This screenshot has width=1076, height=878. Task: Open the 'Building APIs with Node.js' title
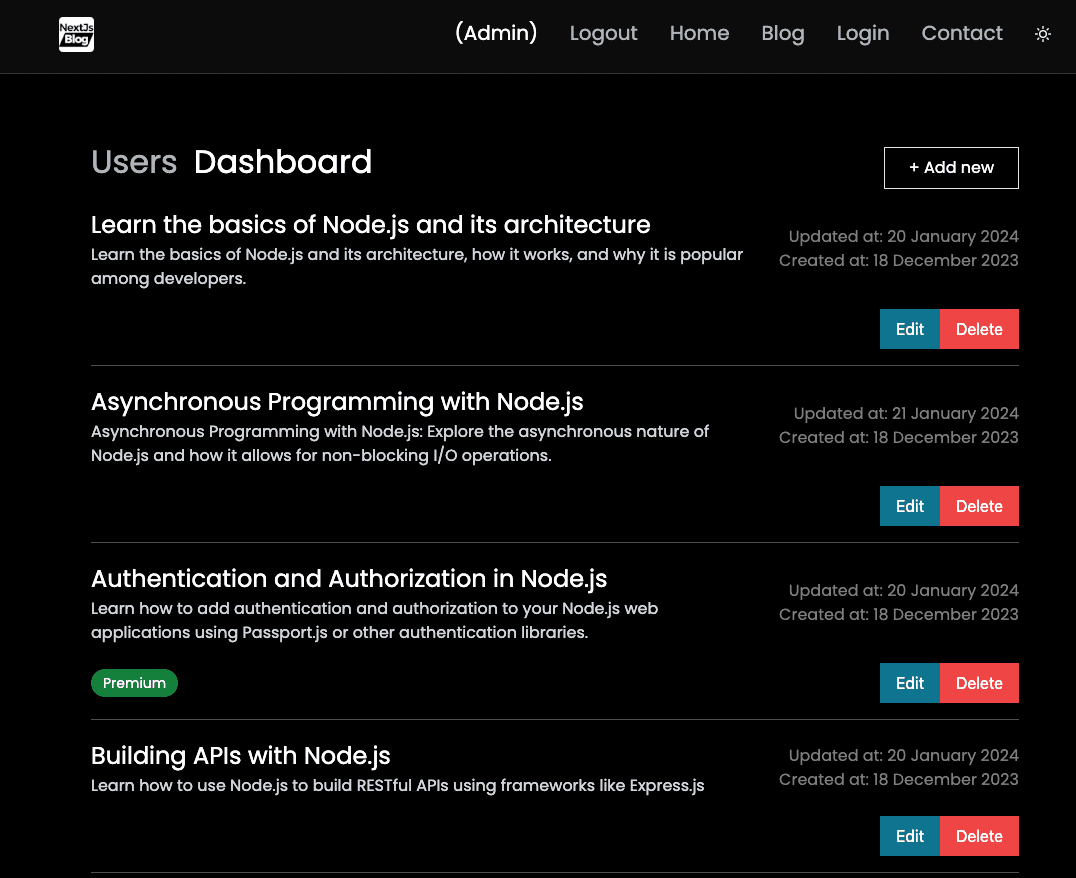[240, 756]
